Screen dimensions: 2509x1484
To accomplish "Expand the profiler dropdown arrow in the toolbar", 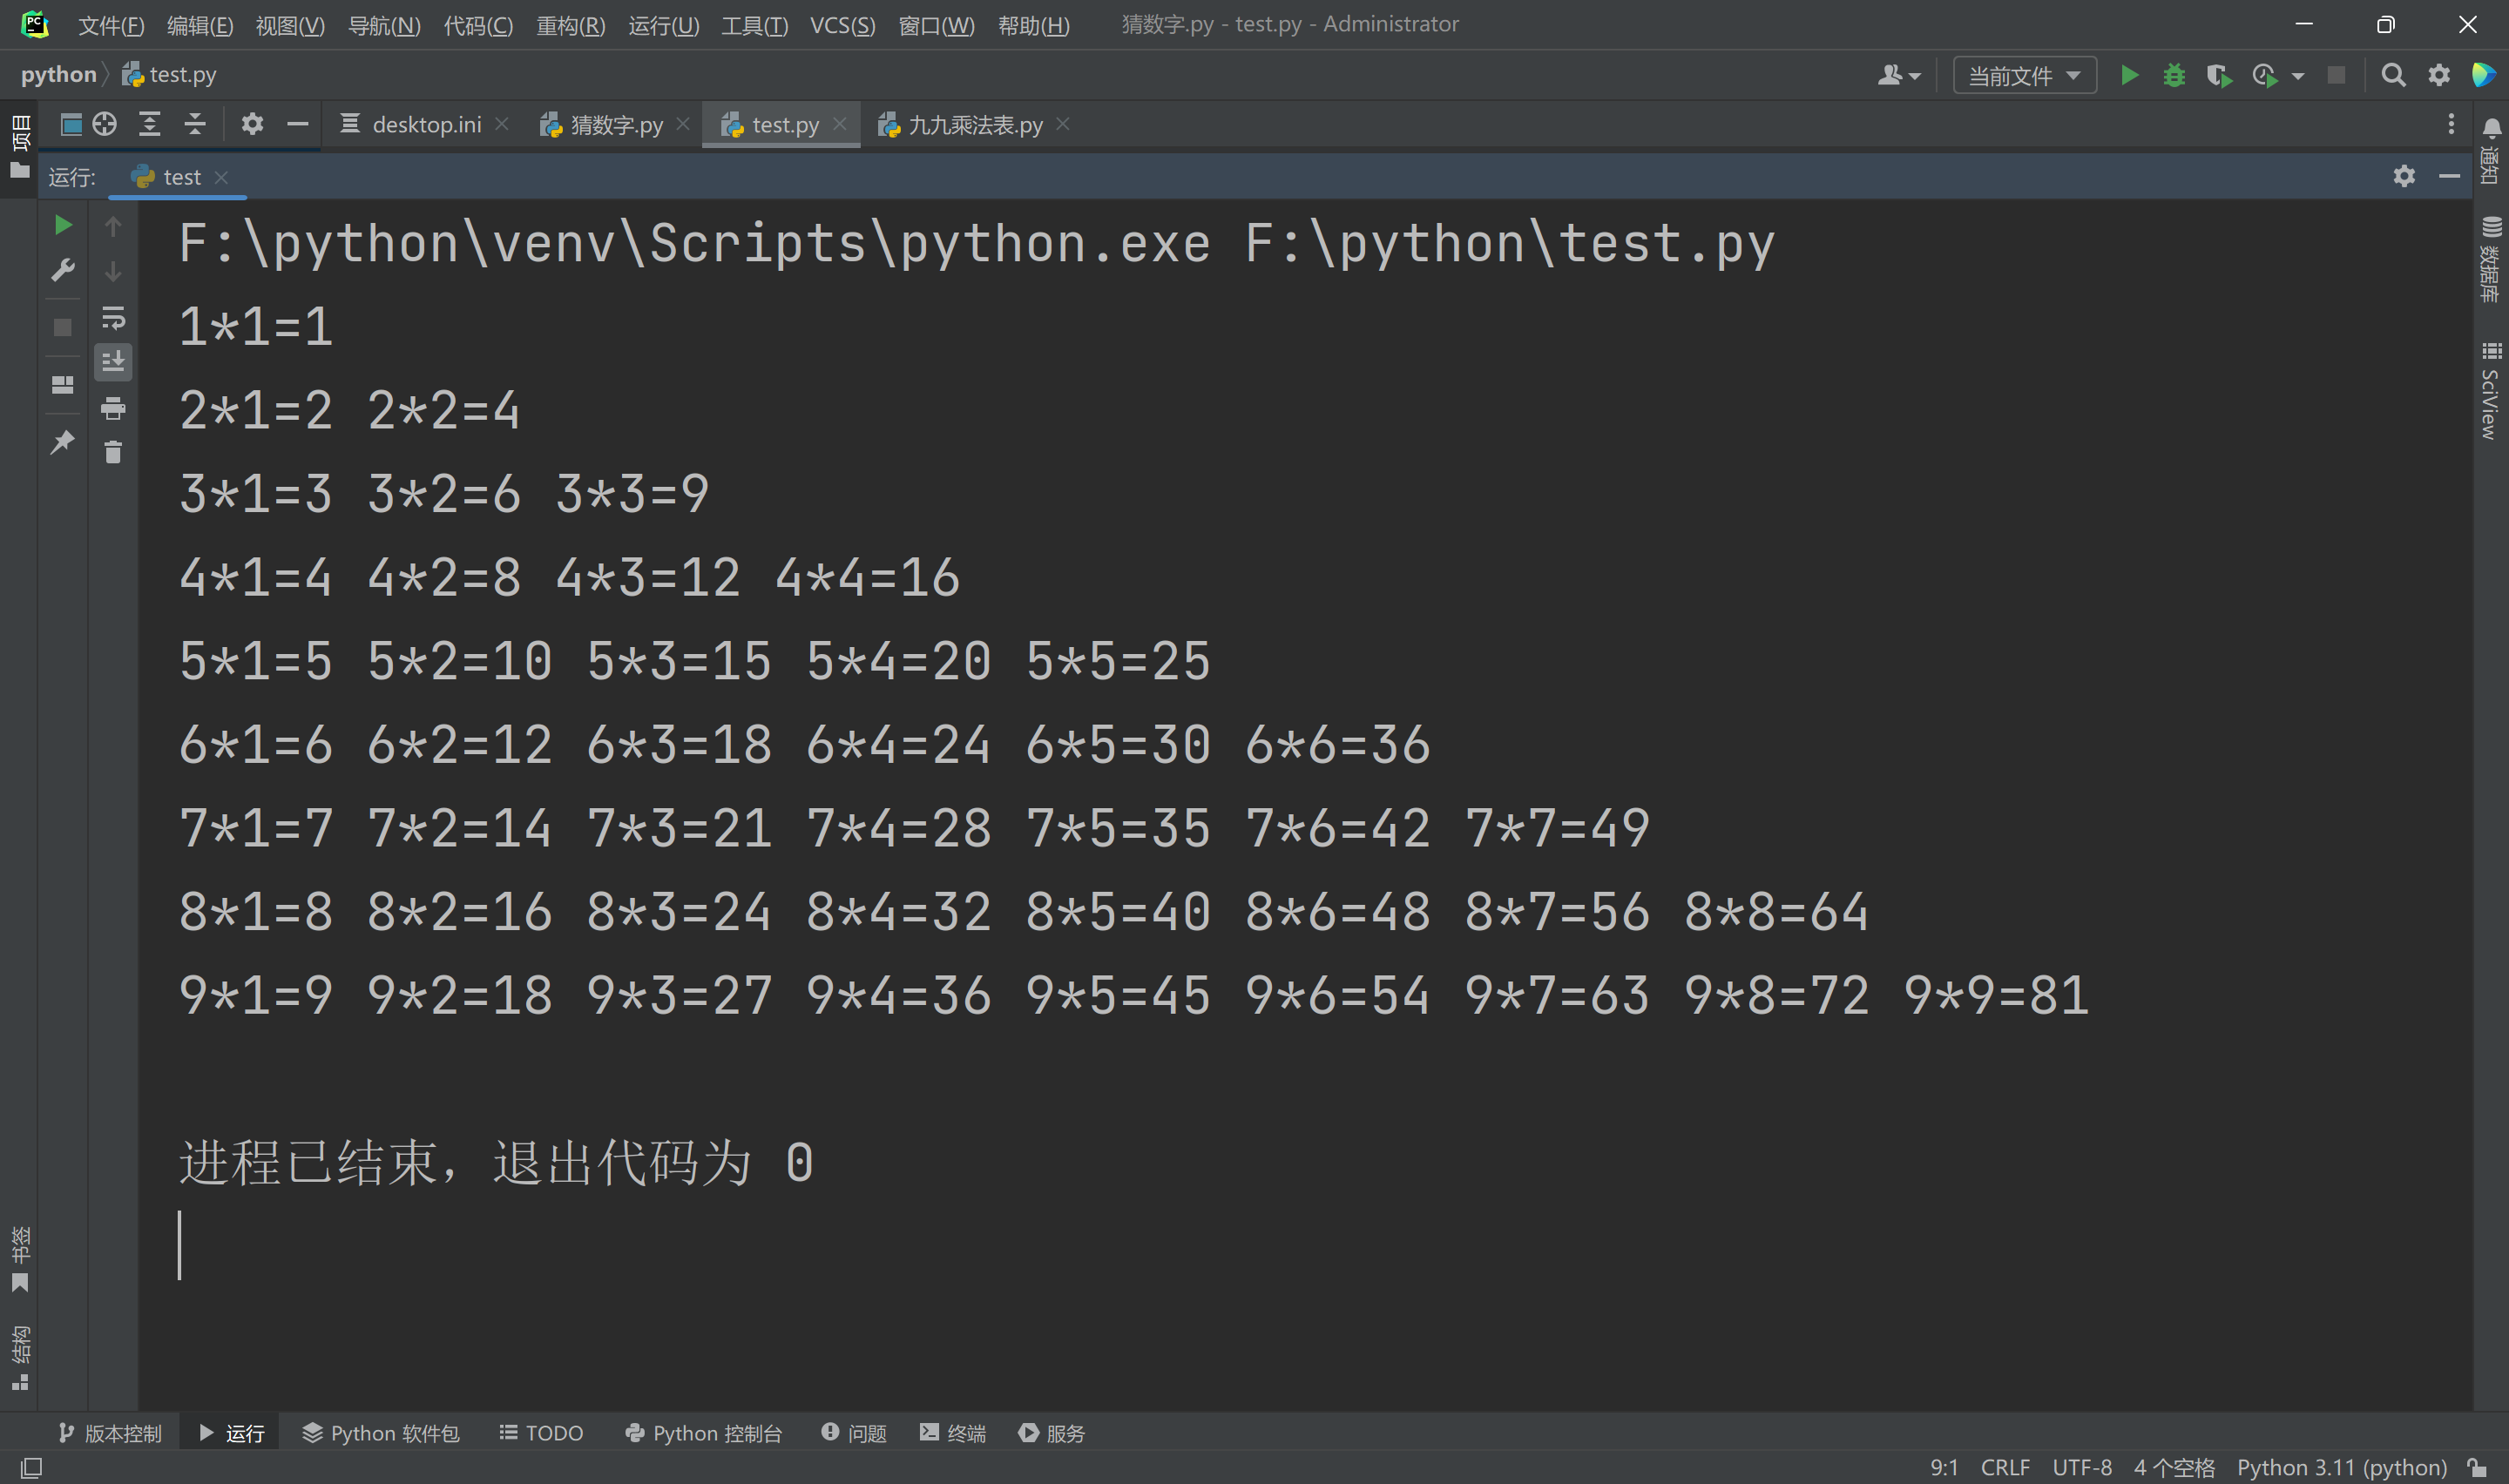I will 2298,76.
